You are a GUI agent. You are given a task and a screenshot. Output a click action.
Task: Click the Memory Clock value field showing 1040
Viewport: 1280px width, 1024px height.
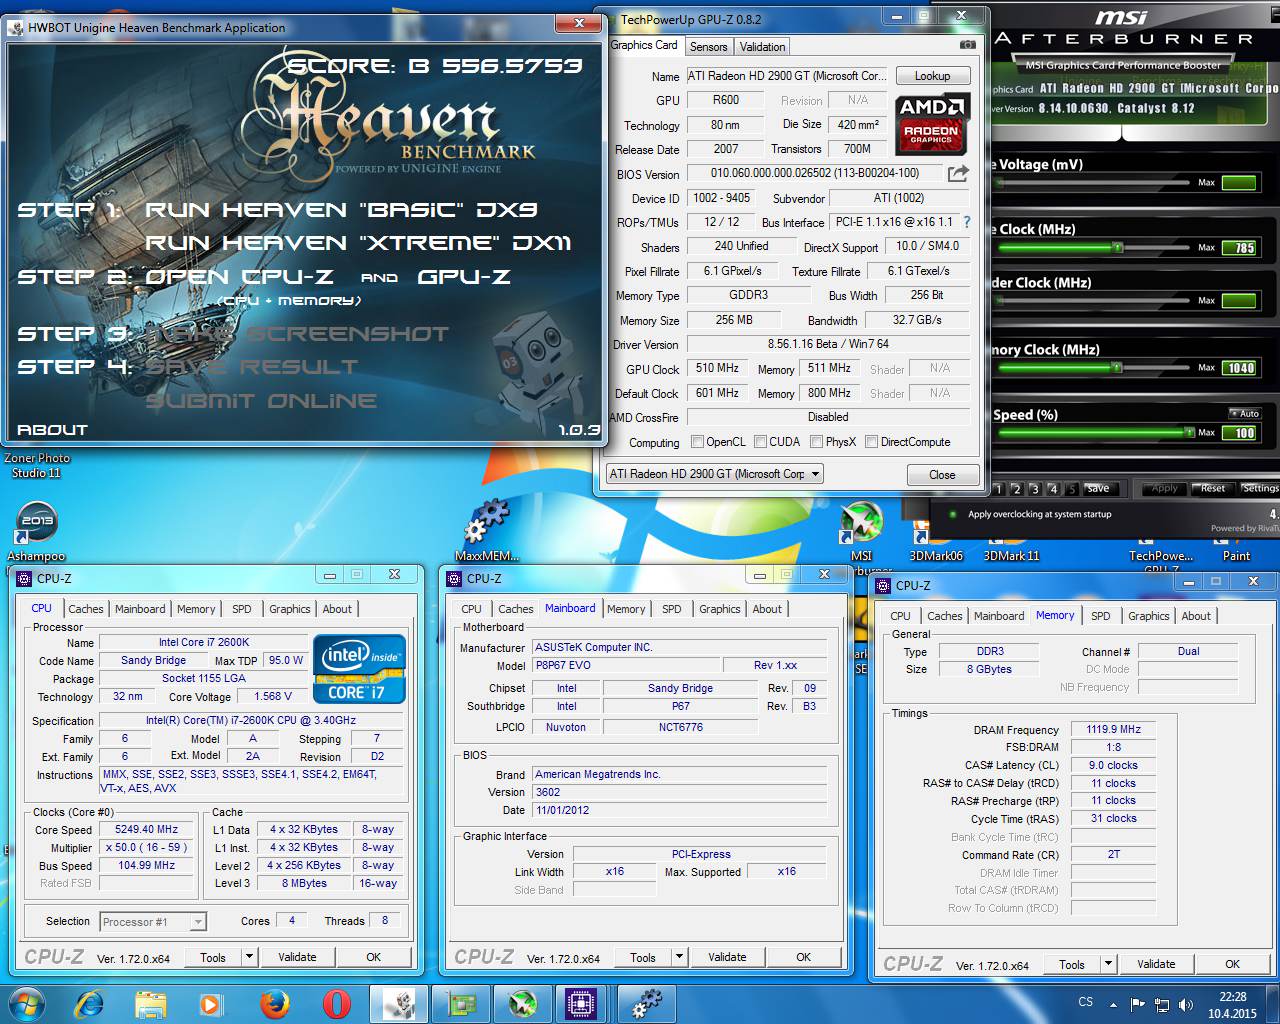tap(1239, 368)
